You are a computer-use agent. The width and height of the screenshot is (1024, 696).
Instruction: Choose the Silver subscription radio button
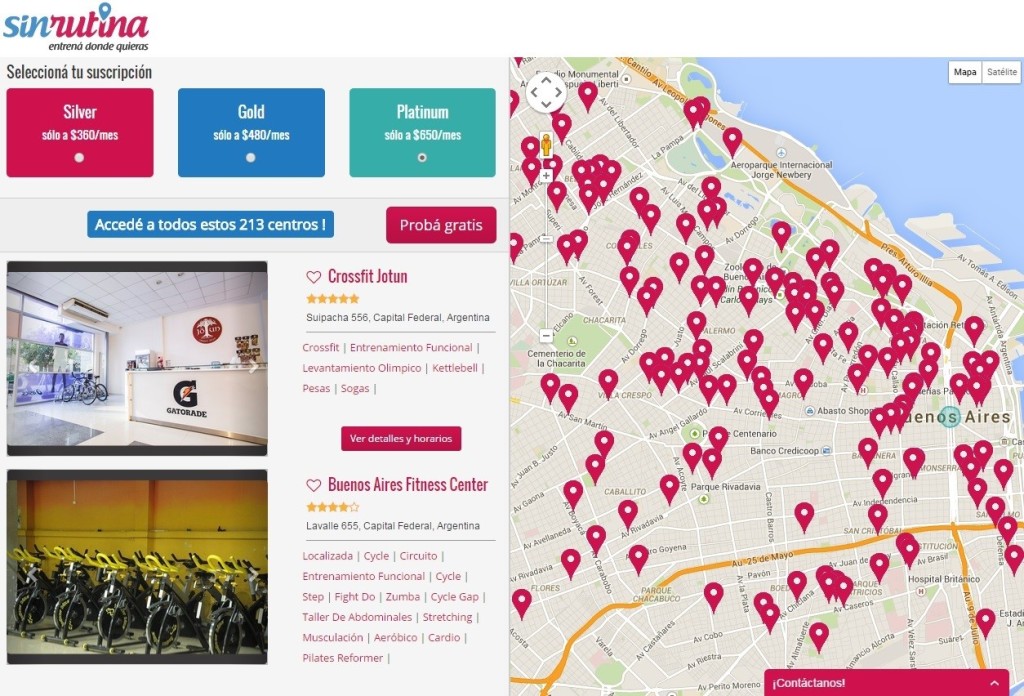coord(79,157)
